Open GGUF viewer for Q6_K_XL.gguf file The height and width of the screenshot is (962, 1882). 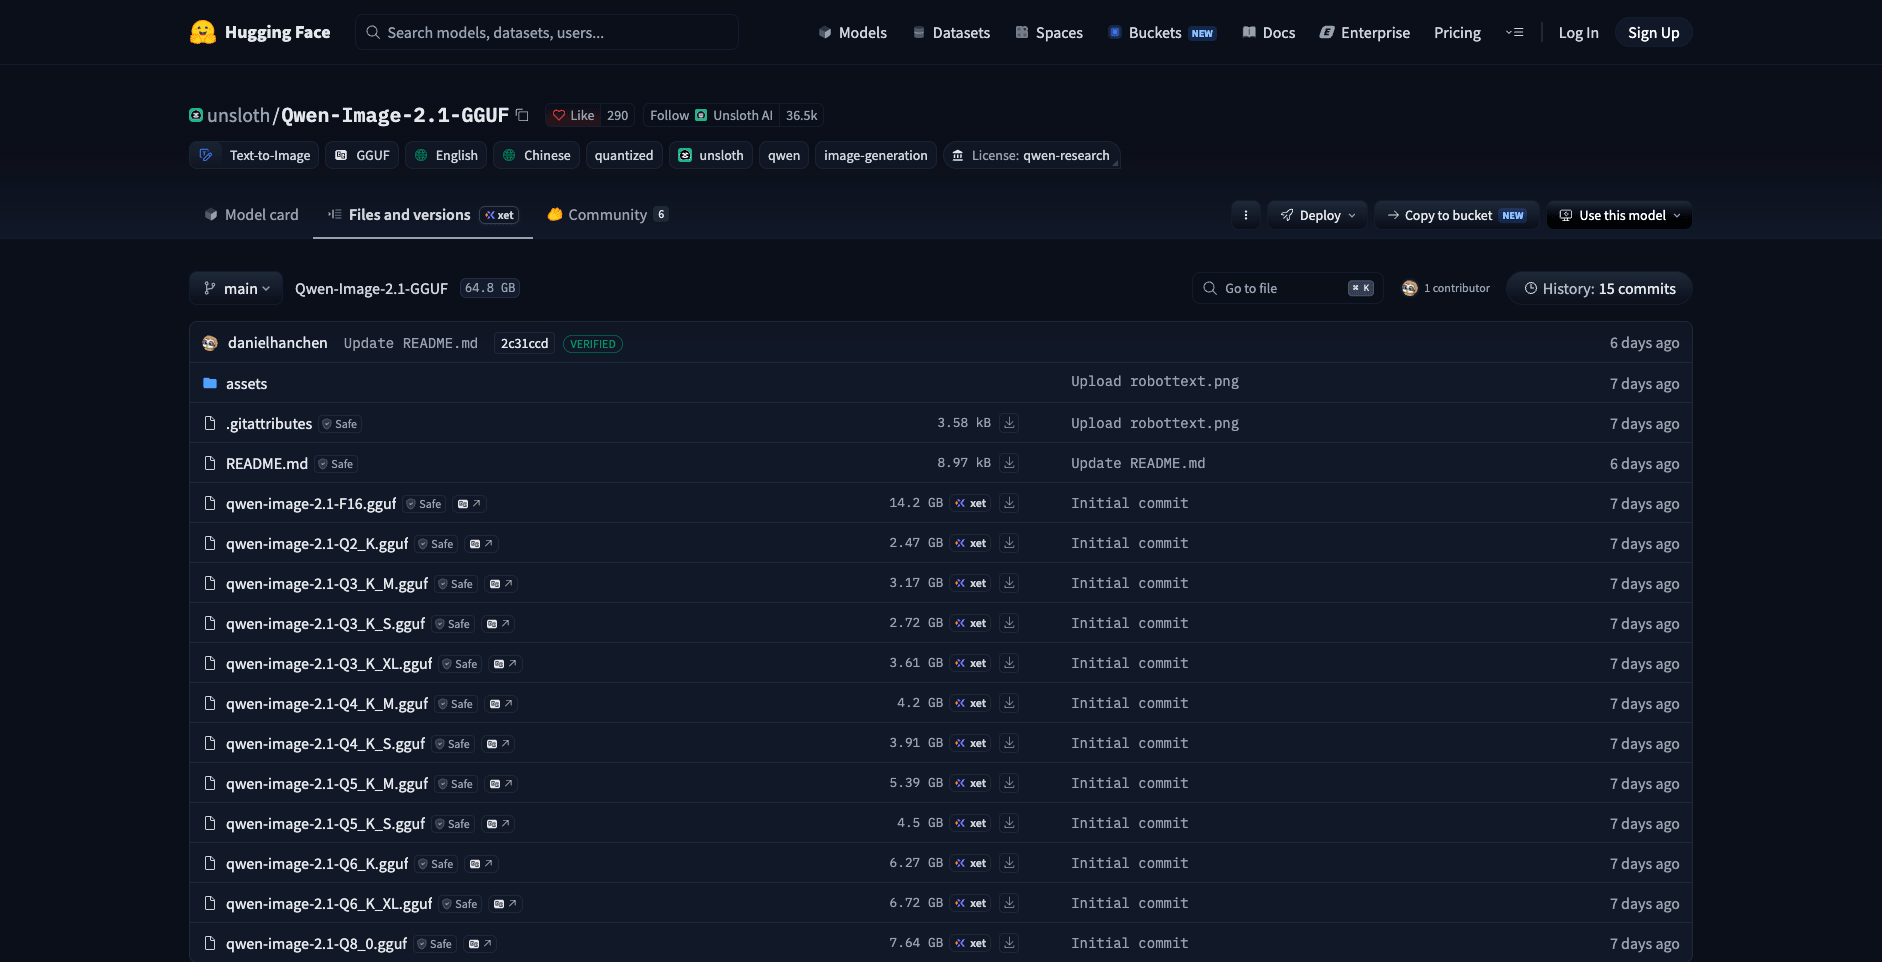505,904
